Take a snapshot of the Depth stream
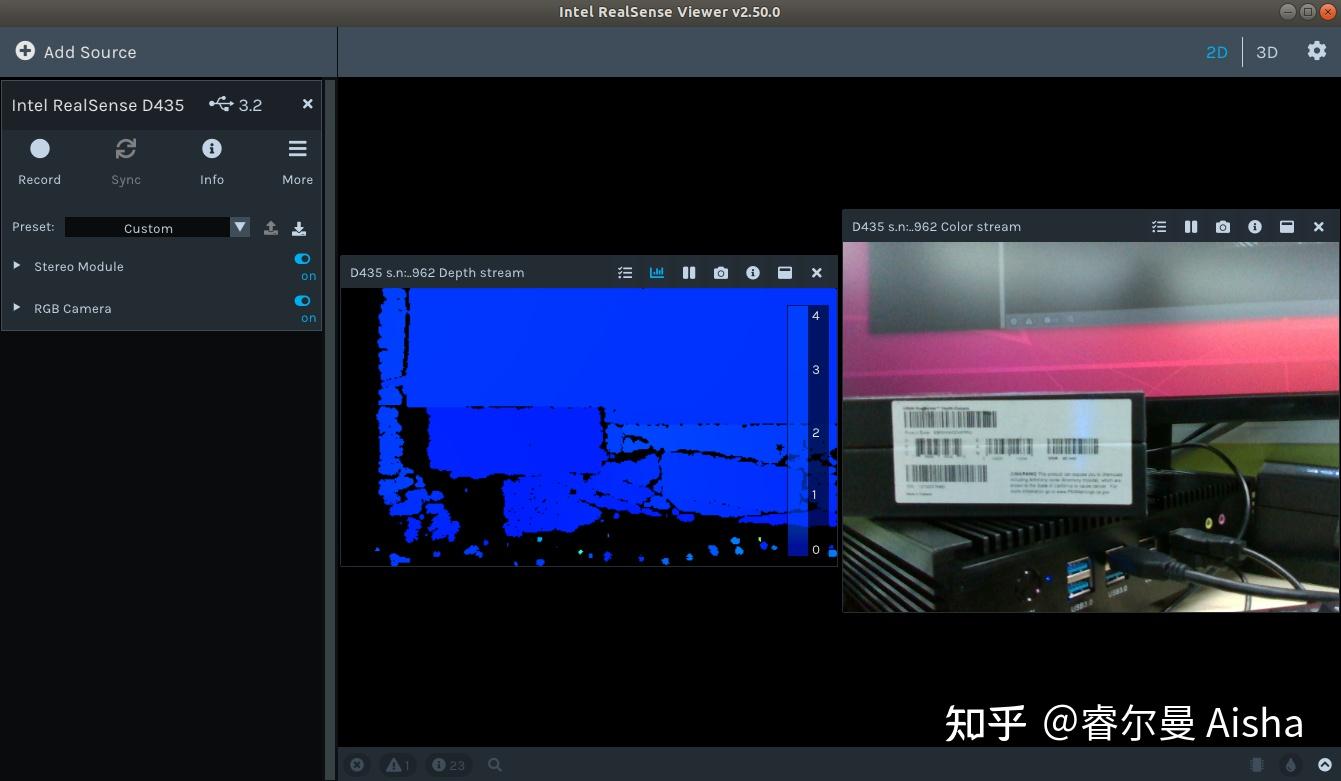The height and width of the screenshot is (781, 1341). (x=721, y=272)
